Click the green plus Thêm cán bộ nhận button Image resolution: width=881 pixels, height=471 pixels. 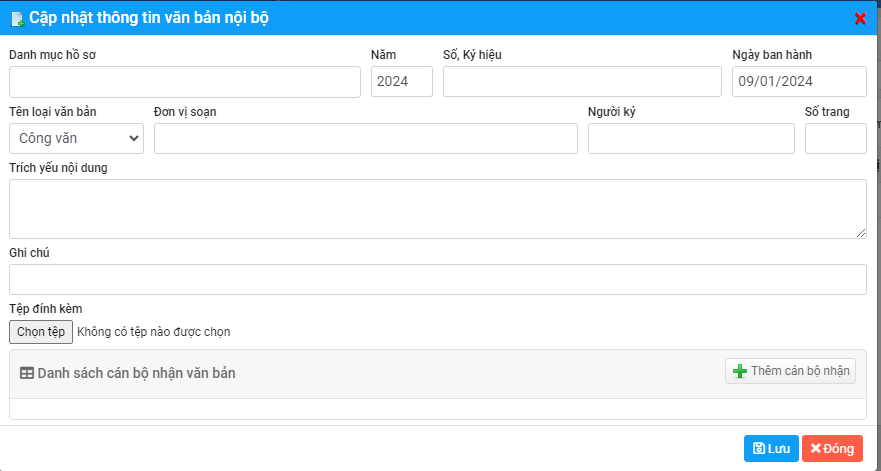(790, 371)
